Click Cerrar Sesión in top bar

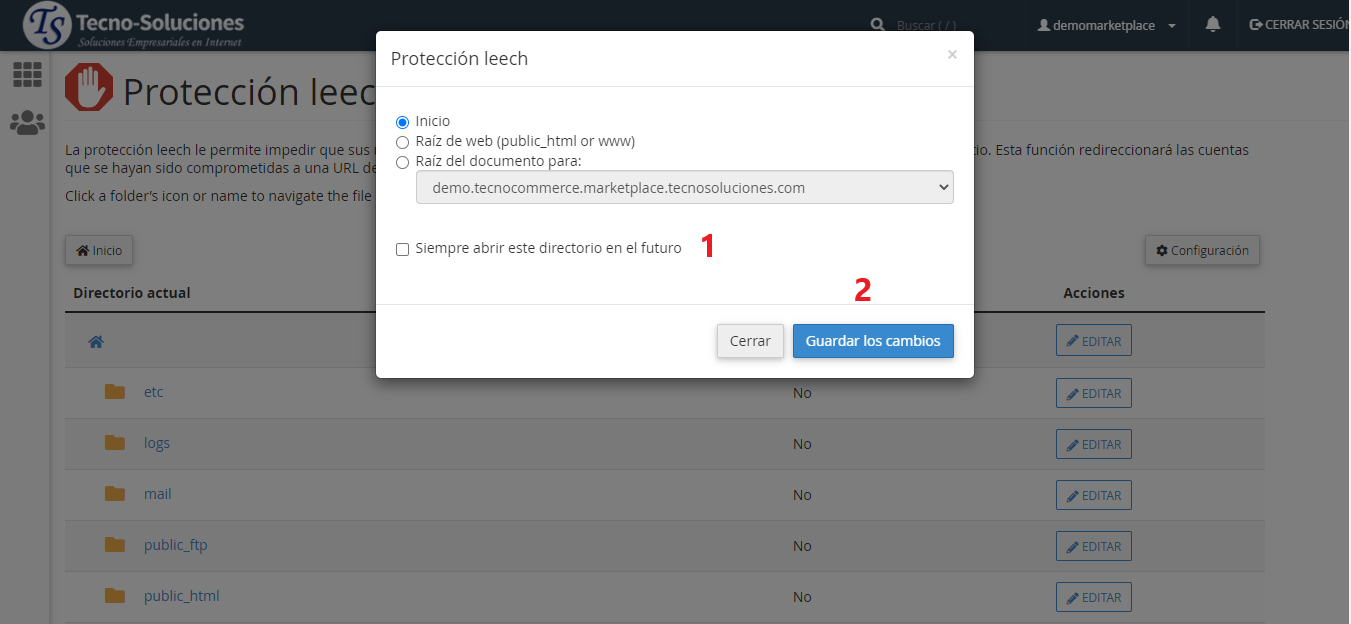[x=1299, y=25]
